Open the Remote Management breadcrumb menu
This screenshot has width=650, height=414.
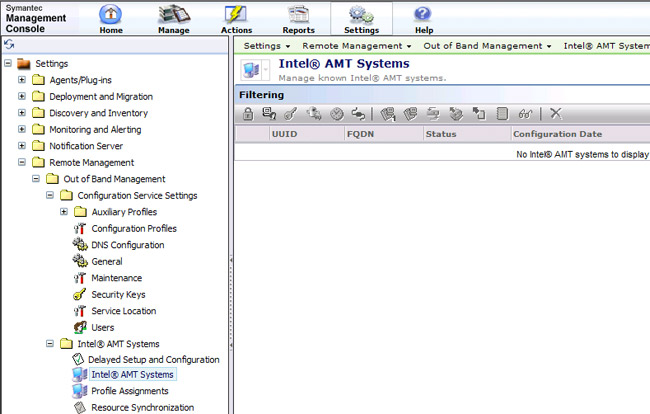pyautogui.click(x=356, y=46)
